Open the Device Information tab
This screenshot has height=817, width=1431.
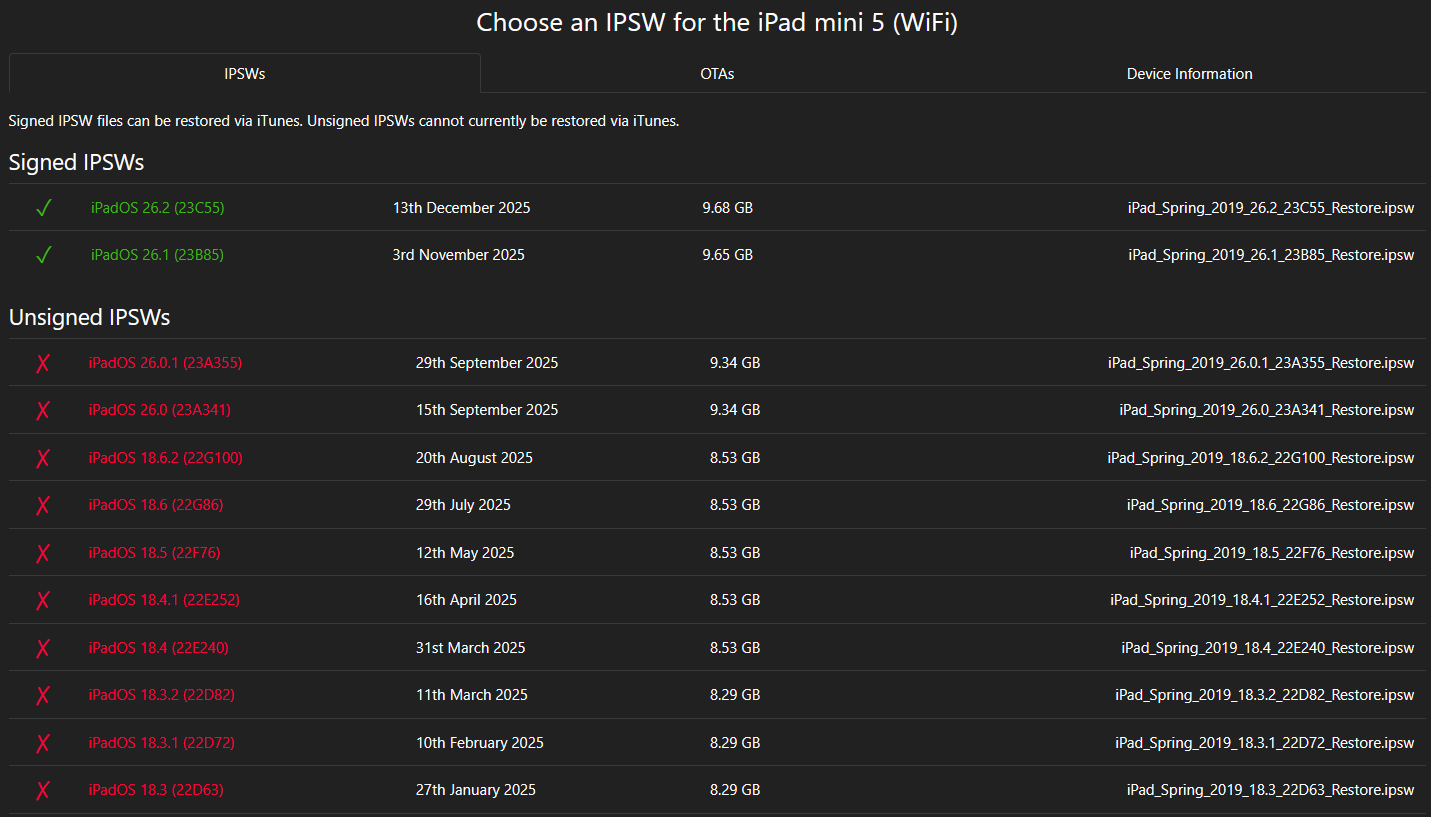[1189, 74]
